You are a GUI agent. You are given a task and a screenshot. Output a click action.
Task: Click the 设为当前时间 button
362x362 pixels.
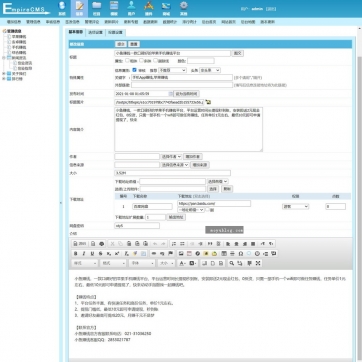click(187, 94)
